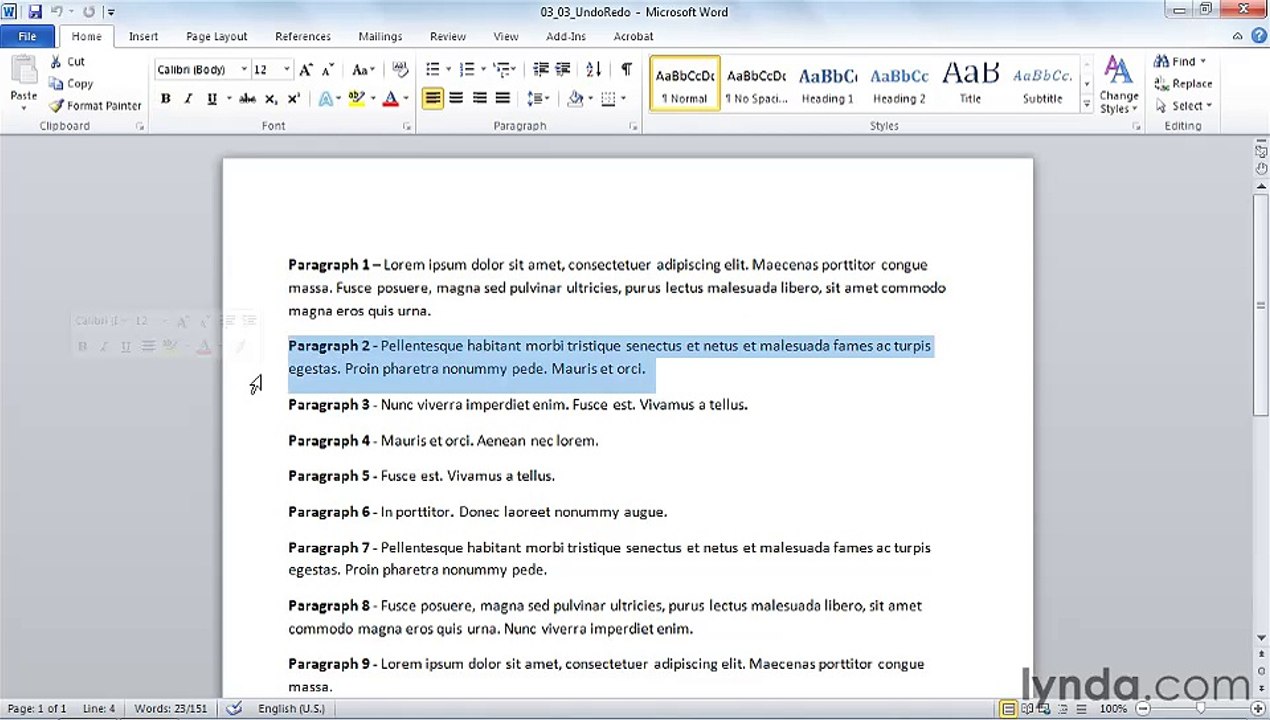Toggle Show/Hide paragraph marks
The image size is (1270, 720).
point(626,69)
